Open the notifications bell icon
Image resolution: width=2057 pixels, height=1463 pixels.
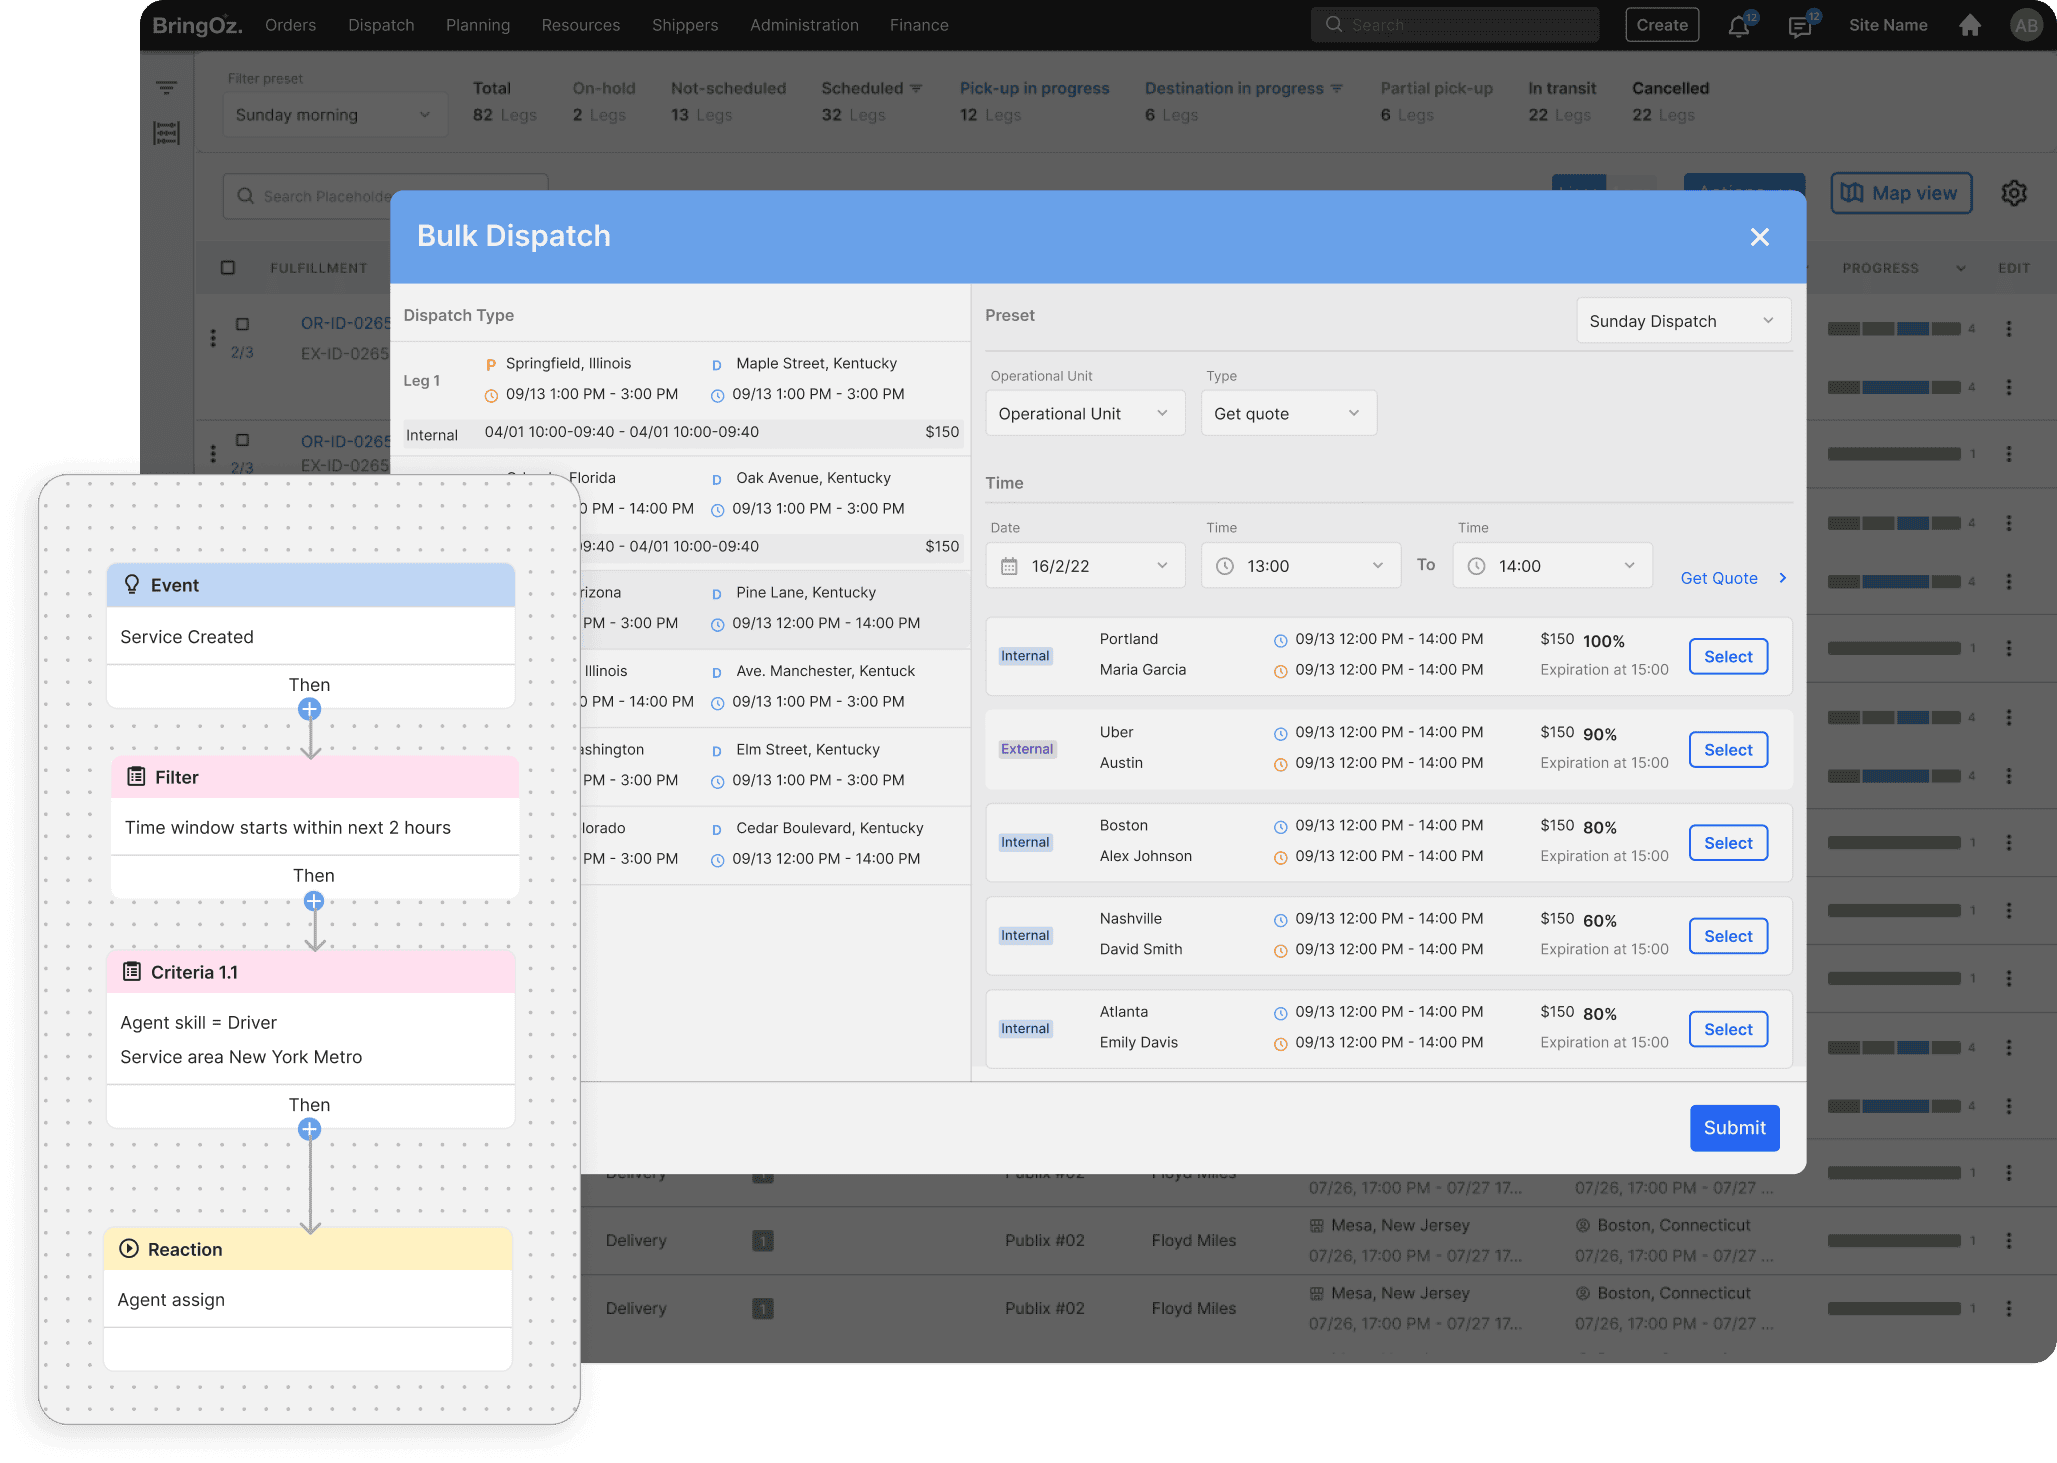click(1738, 26)
